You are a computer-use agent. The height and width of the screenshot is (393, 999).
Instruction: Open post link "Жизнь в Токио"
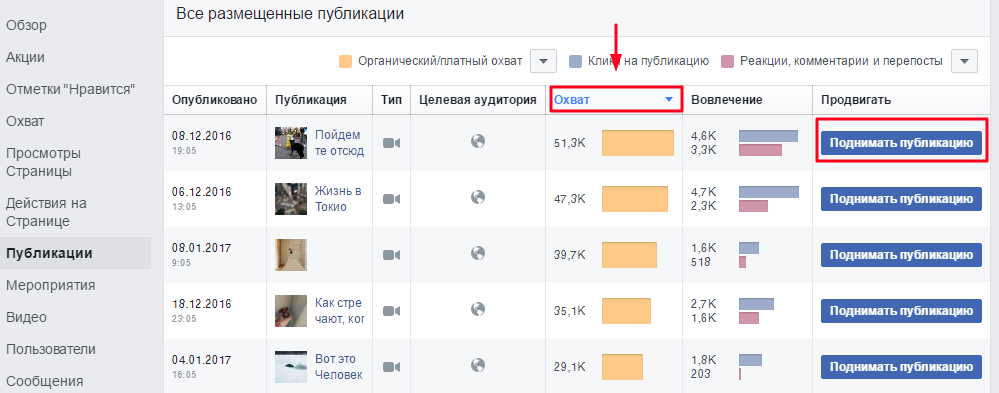click(x=338, y=199)
